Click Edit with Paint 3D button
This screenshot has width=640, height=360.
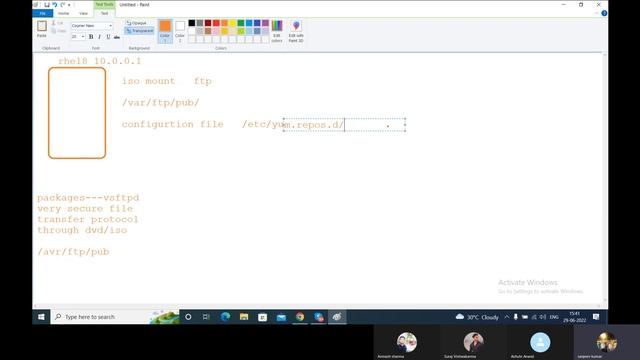[296, 31]
